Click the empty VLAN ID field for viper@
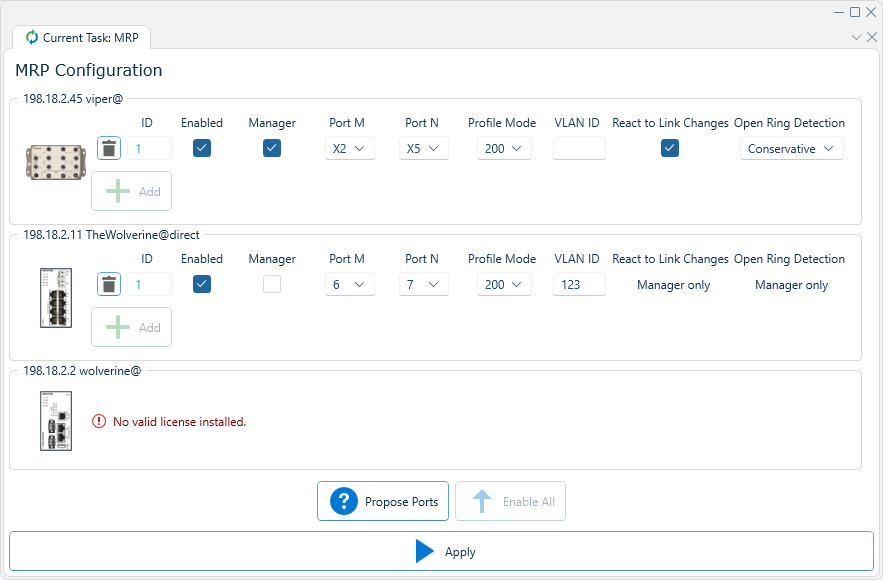Image resolution: width=883 pixels, height=580 pixels. pyautogui.click(x=577, y=147)
